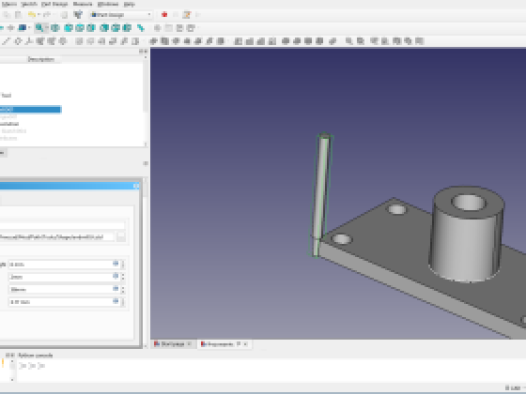This screenshot has width=526, height=394.
Task: Open the draw style dropdown arrow
Action: click(x=30, y=28)
